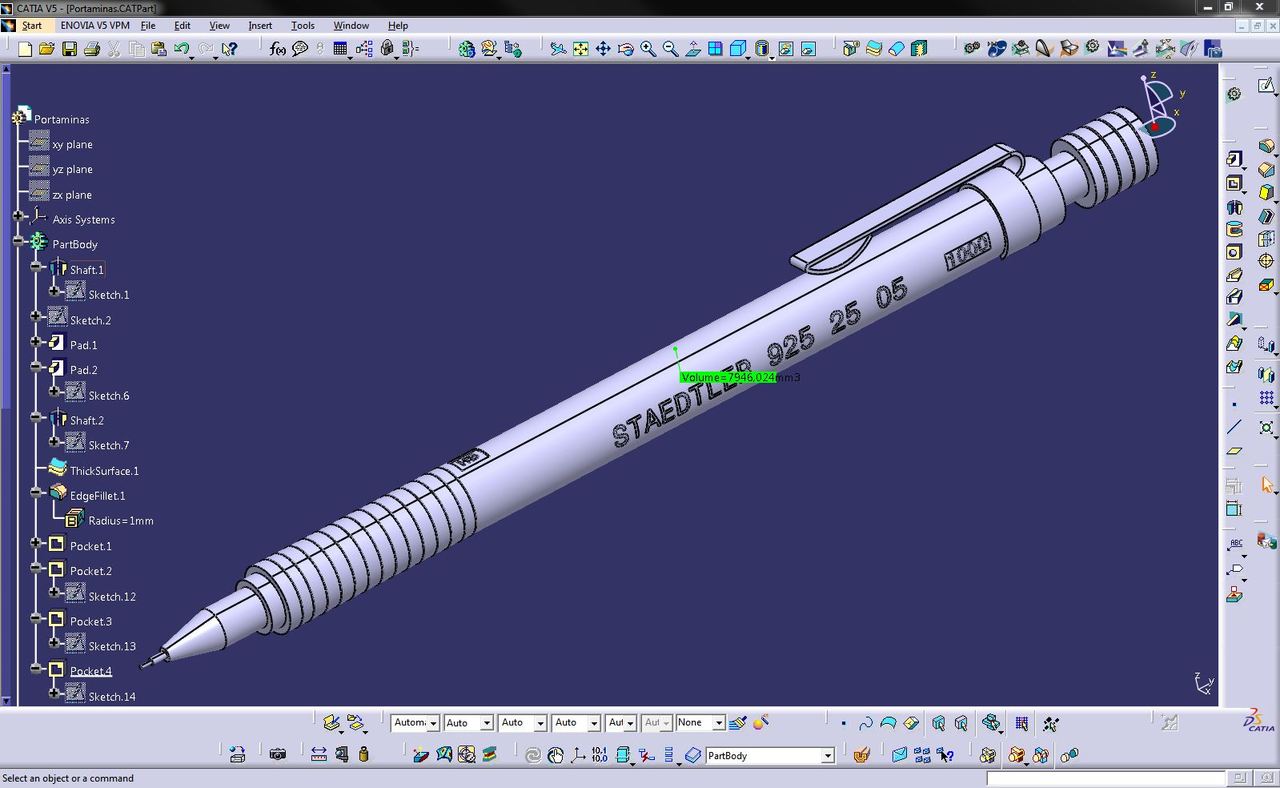Expand the Pocket.1 node
Viewport: 1280px width, 788px height.
[x=36, y=543]
